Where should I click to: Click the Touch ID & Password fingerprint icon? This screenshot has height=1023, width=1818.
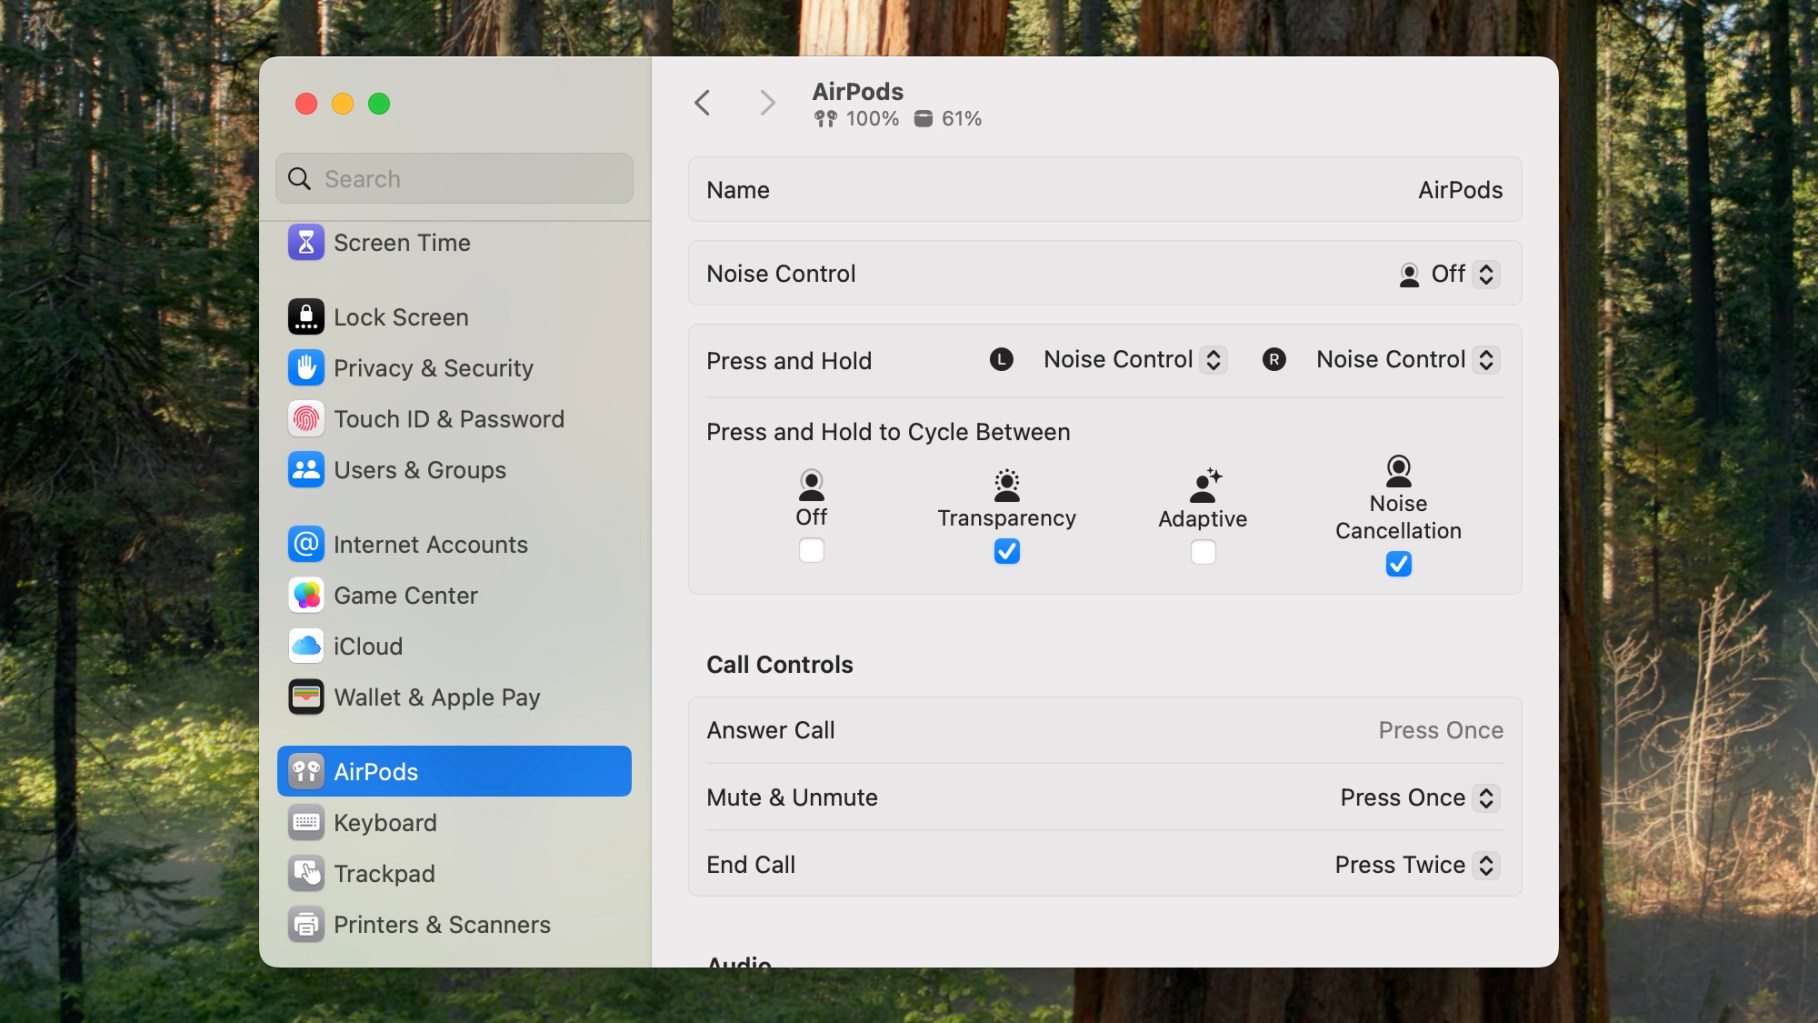click(x=306, y=419)
